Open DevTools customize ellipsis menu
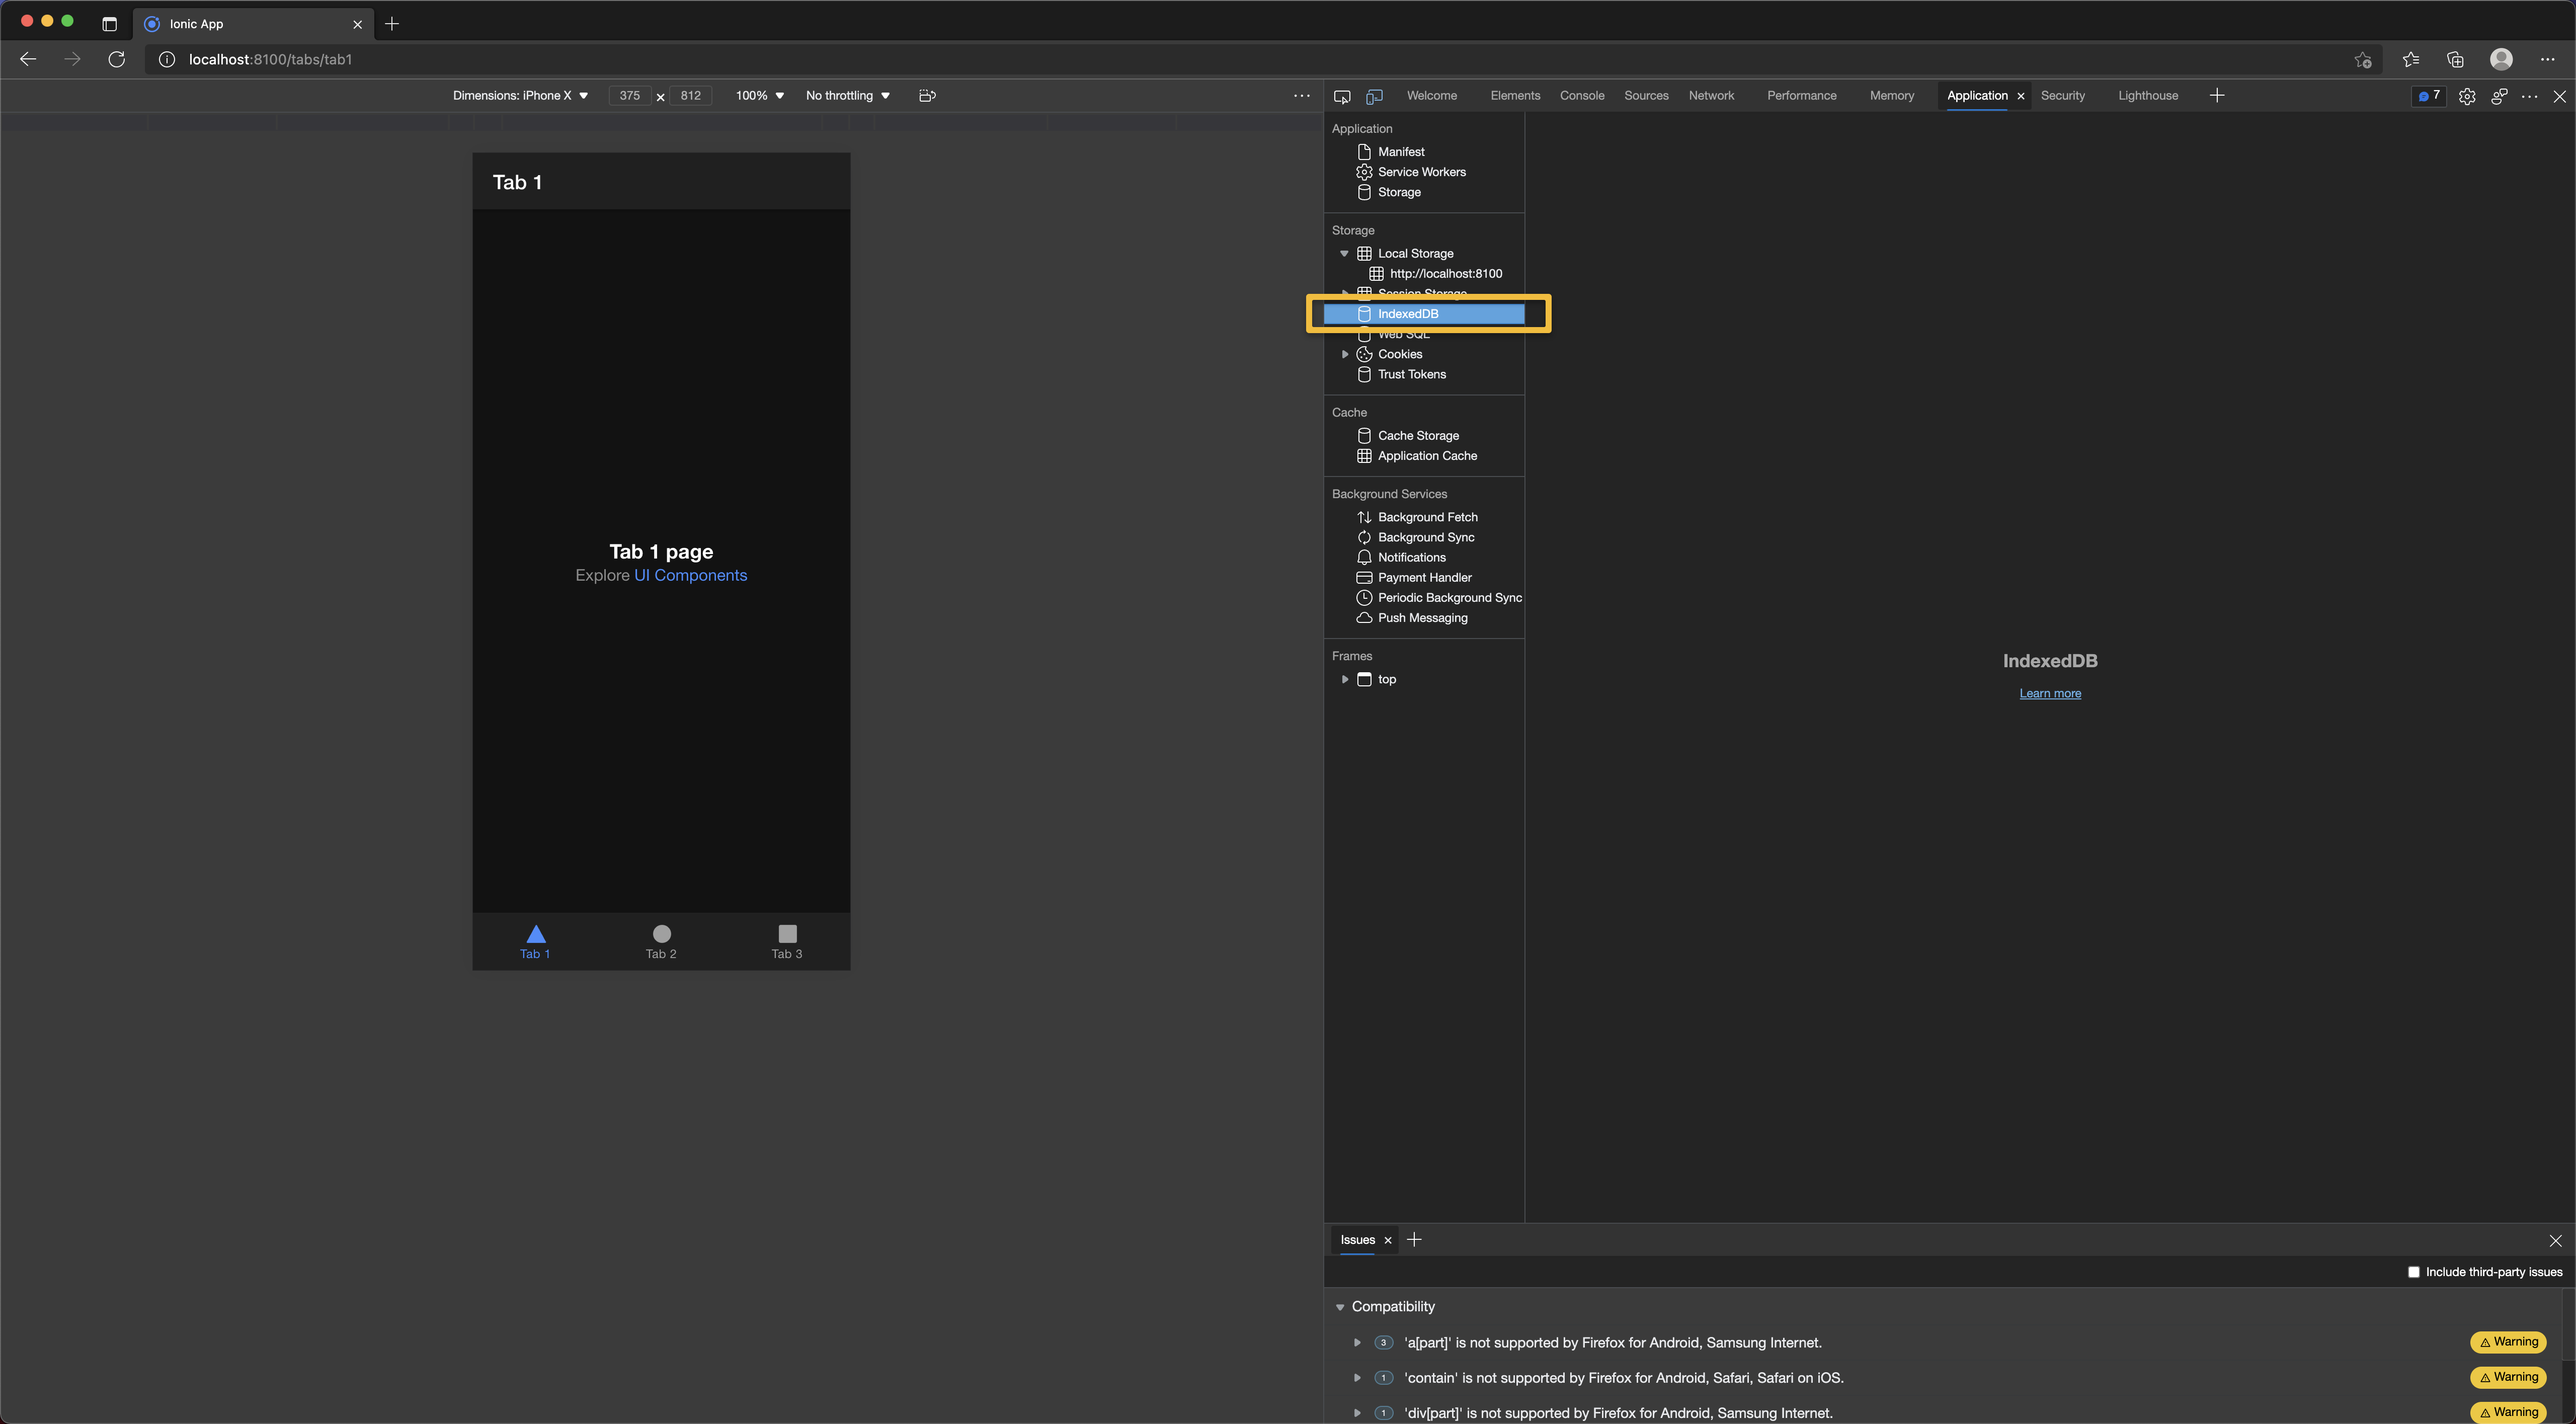 (2529, 96)
